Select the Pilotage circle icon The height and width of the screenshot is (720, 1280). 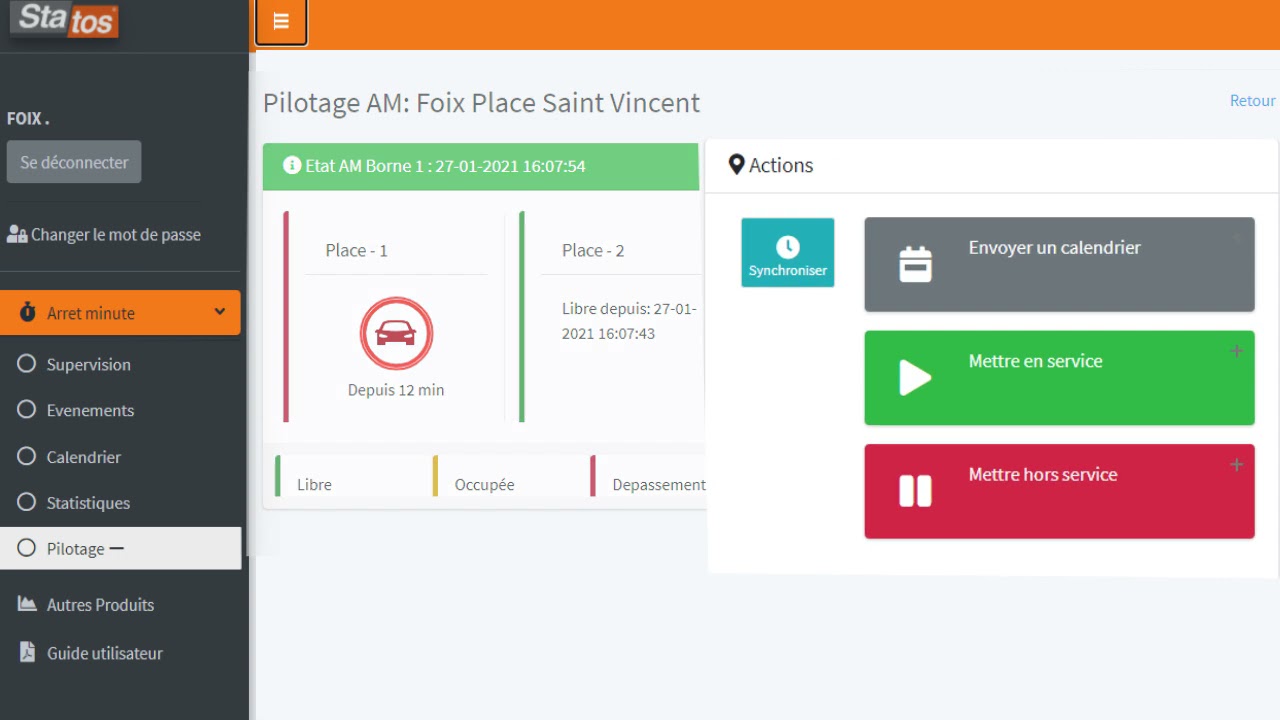[x=27, y=548]
